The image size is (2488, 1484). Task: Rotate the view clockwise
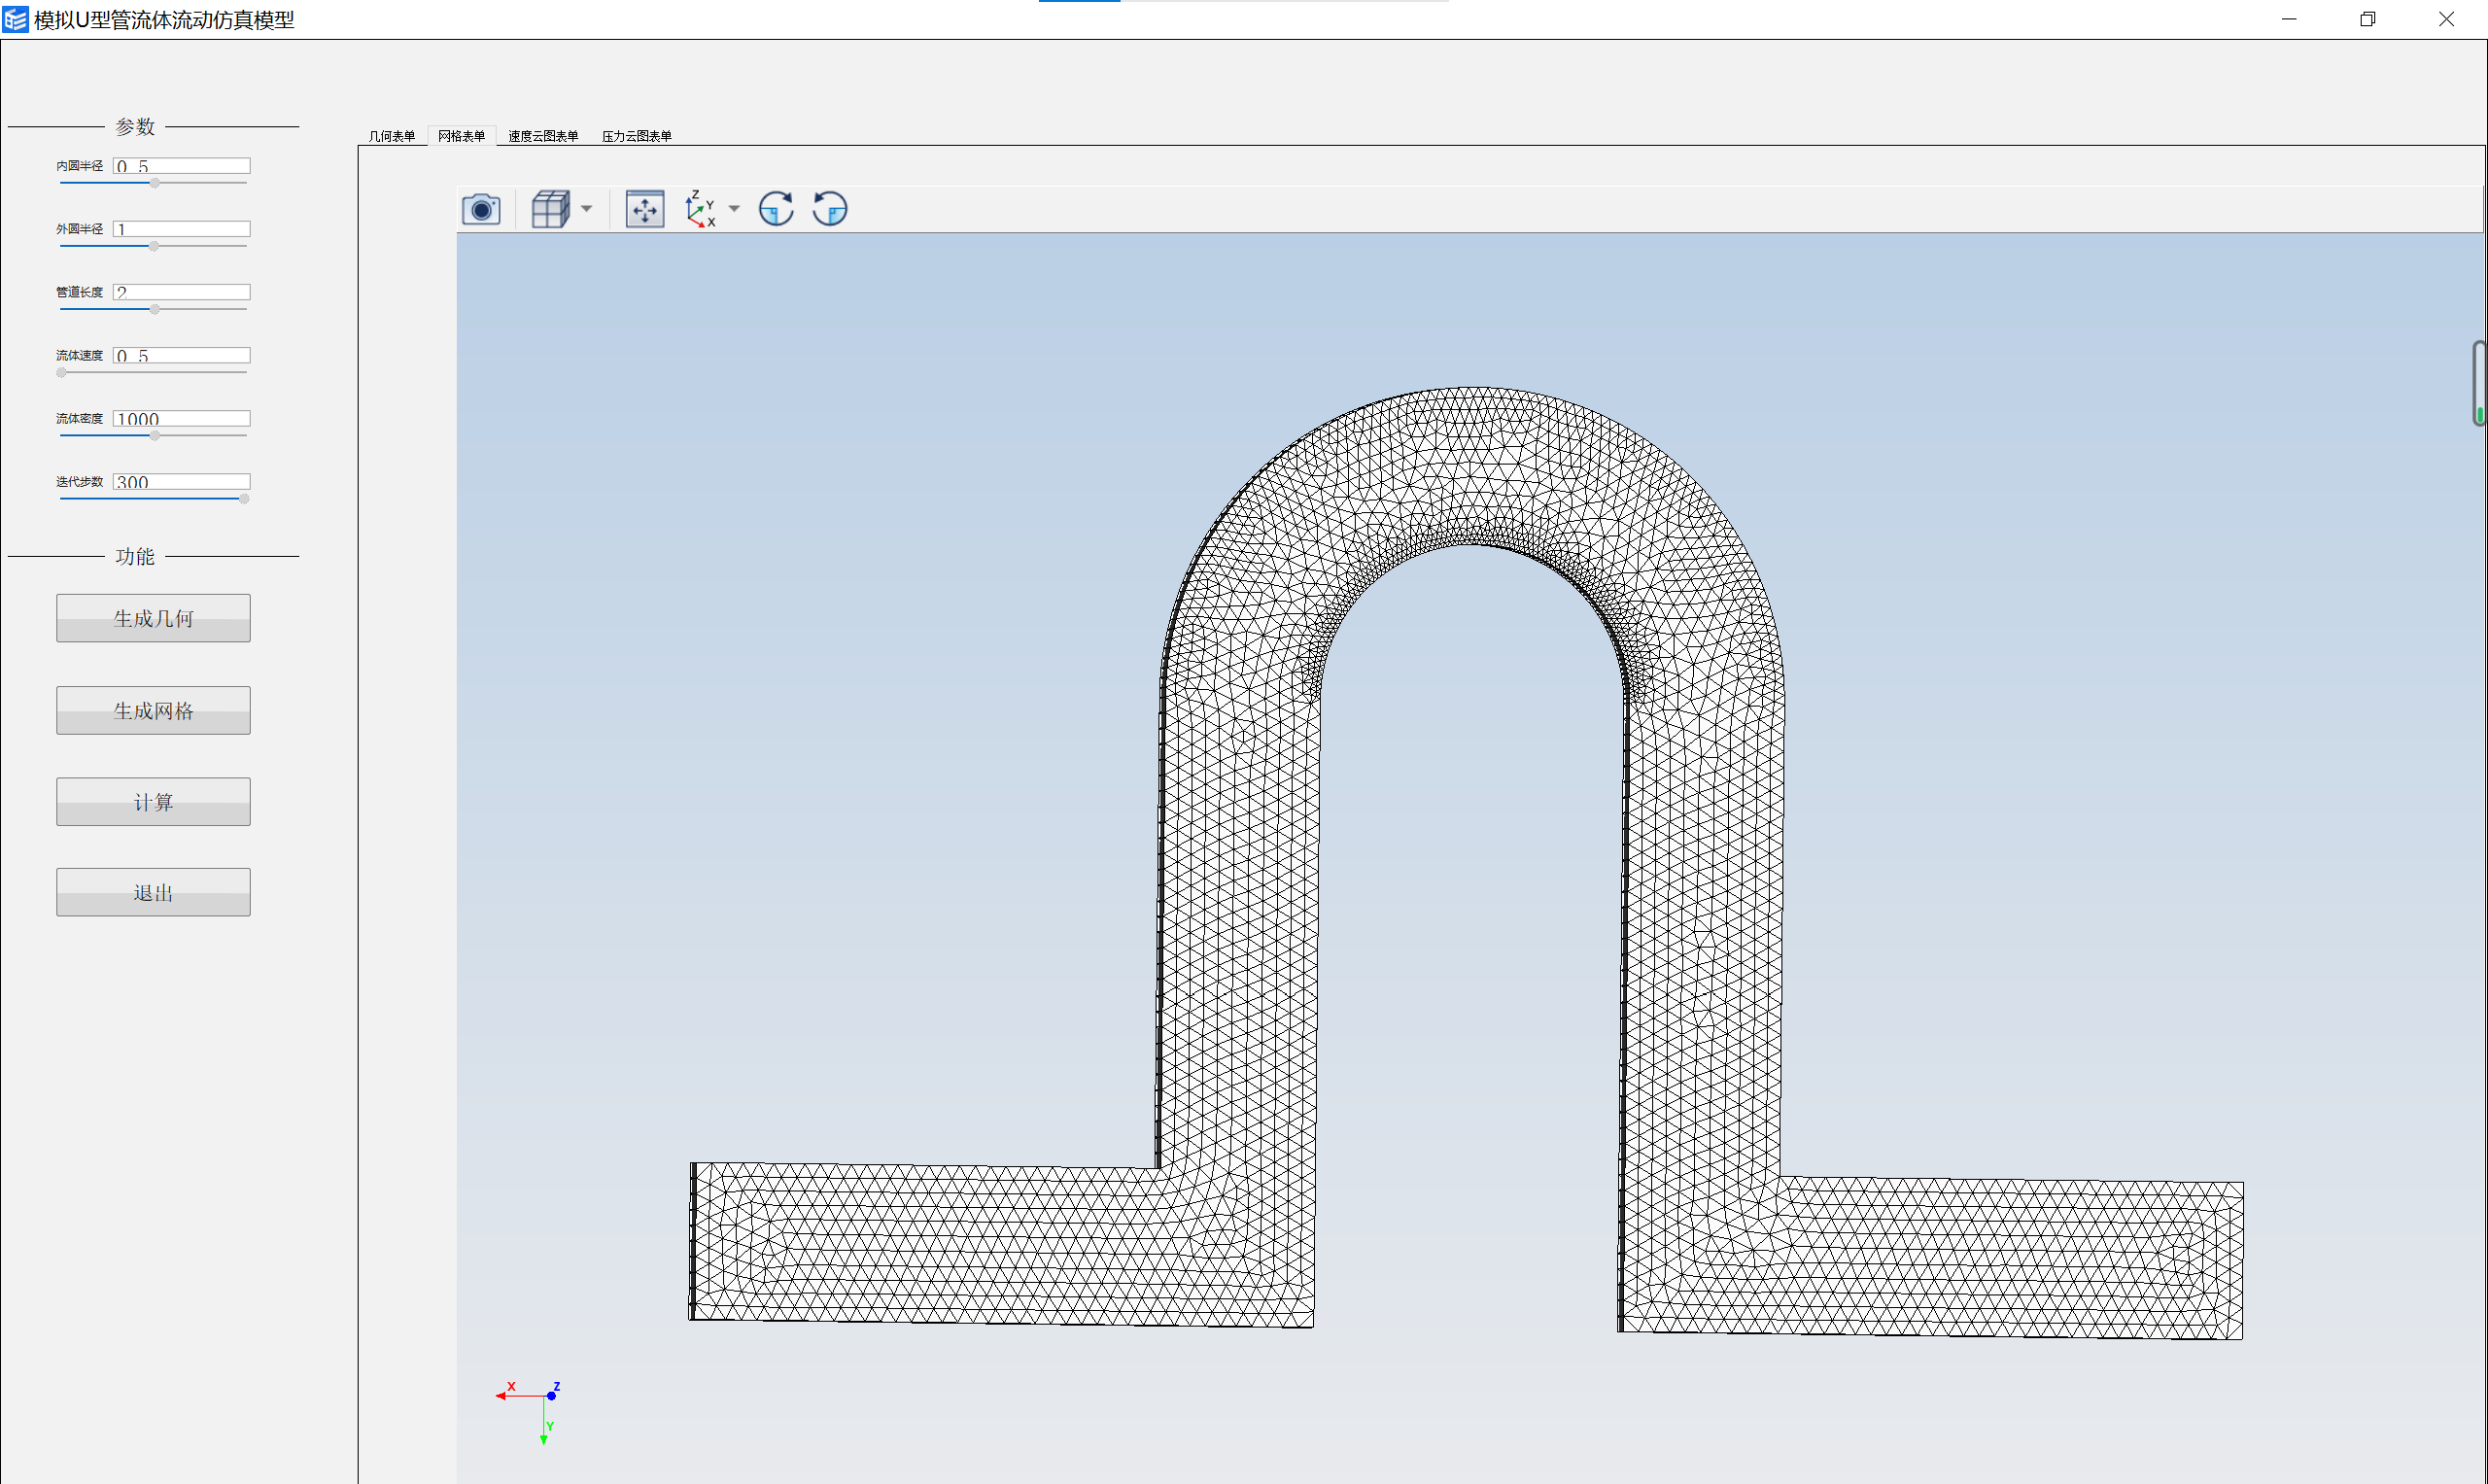point(776,209)
